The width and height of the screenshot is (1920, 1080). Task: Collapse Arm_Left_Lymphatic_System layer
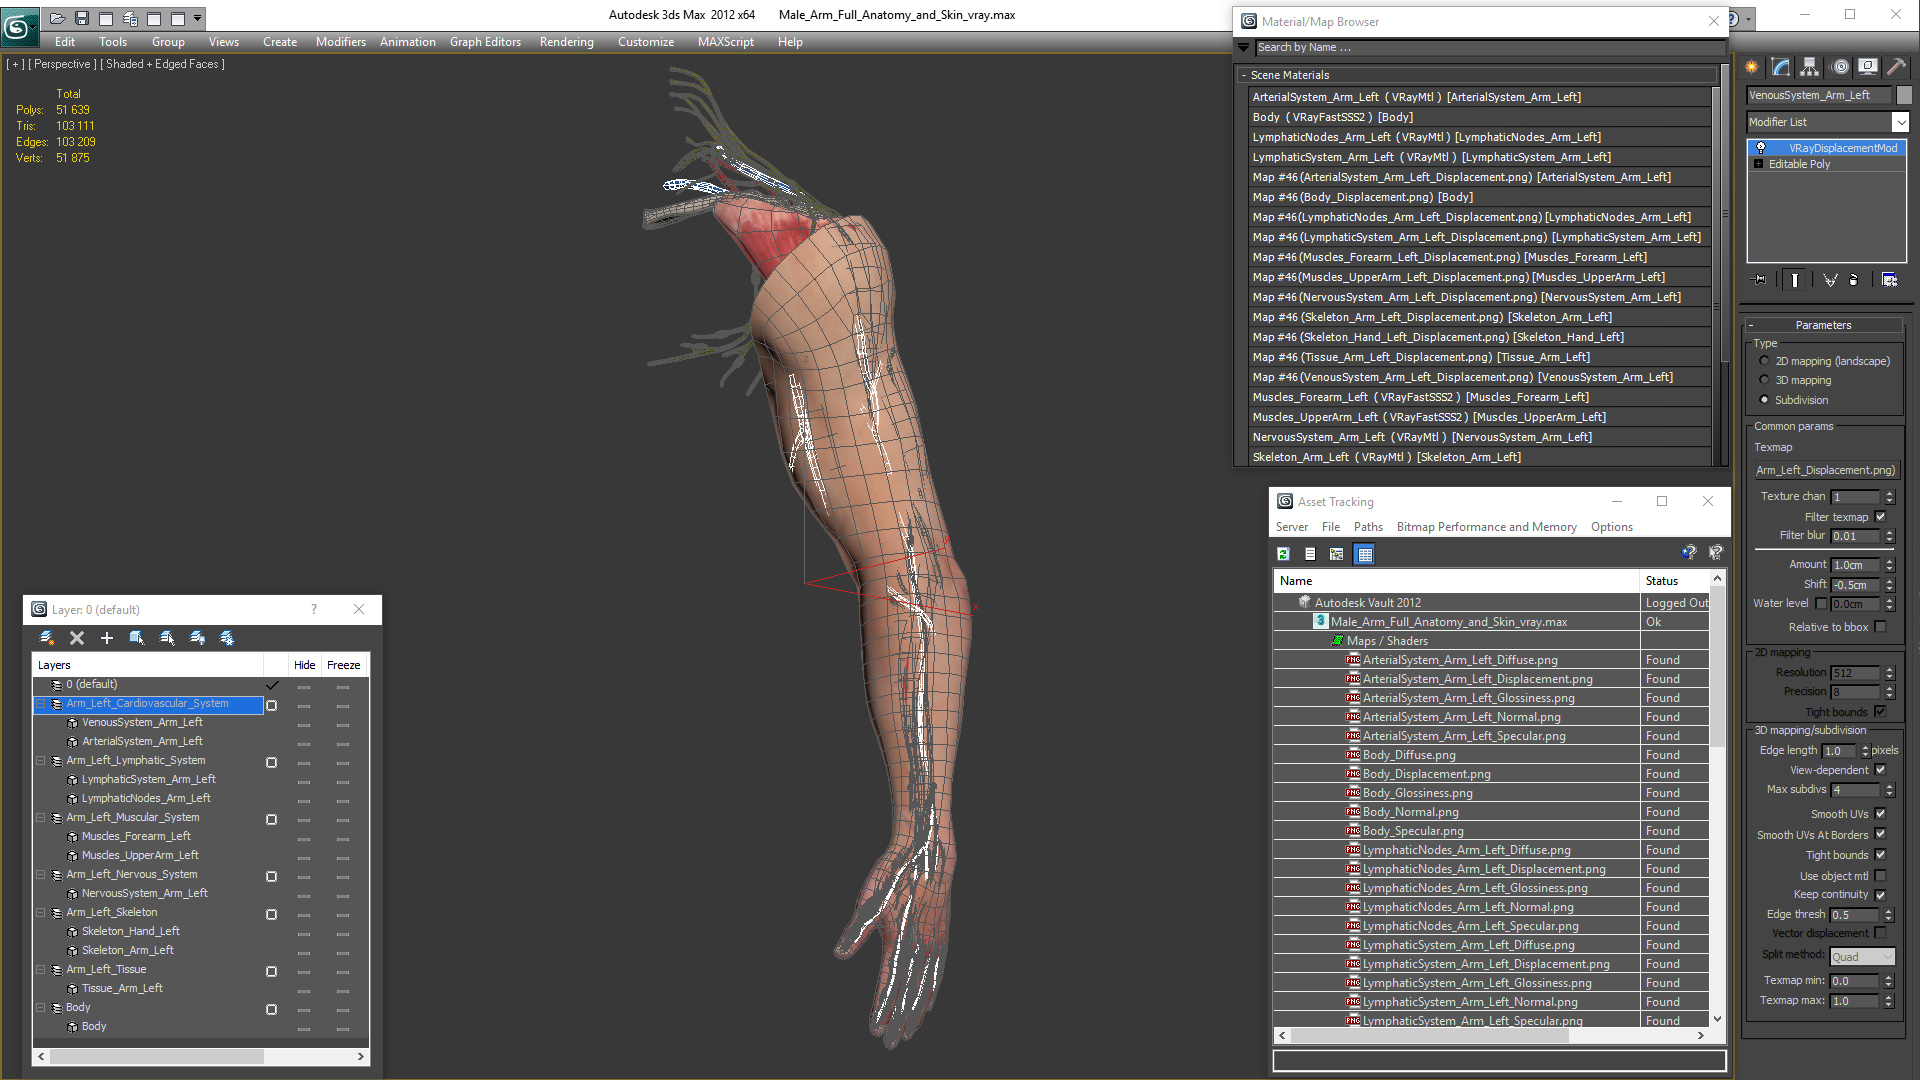41,761
